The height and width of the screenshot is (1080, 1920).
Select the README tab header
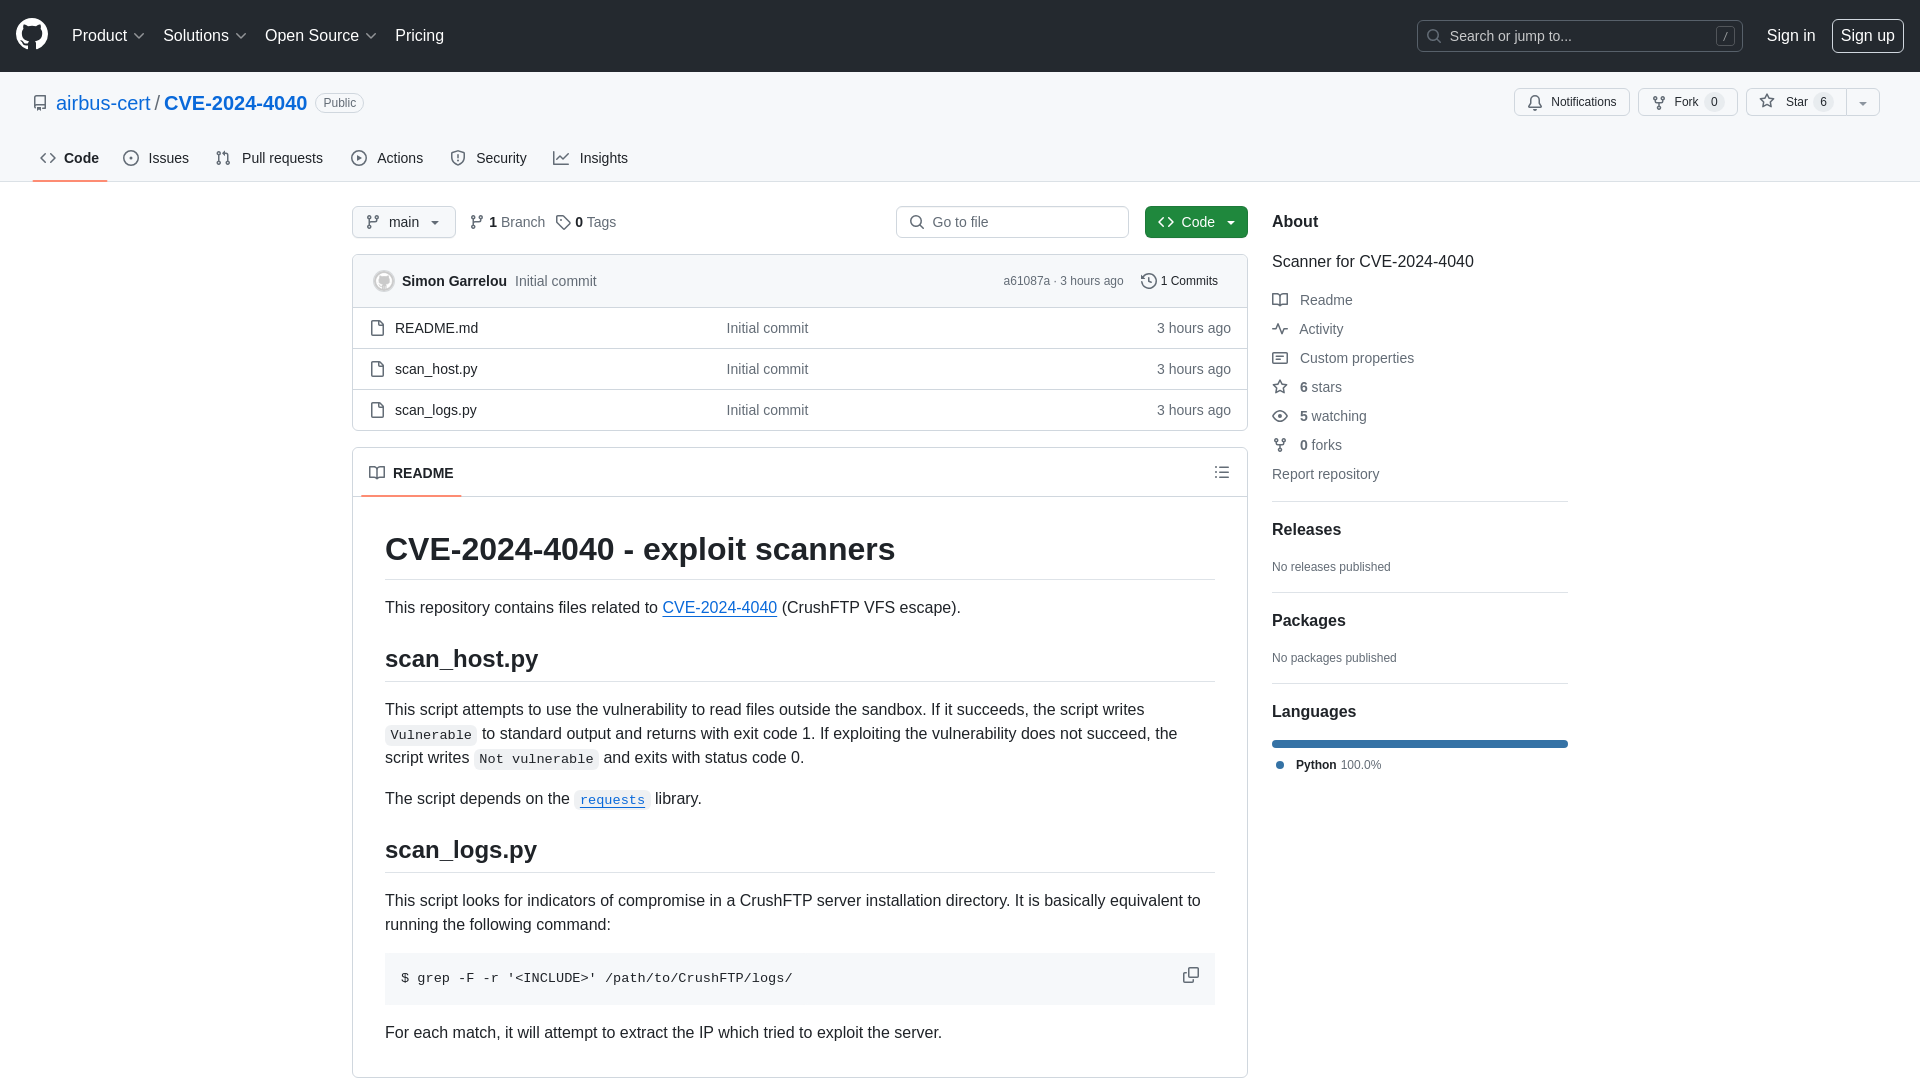point(411,473)
